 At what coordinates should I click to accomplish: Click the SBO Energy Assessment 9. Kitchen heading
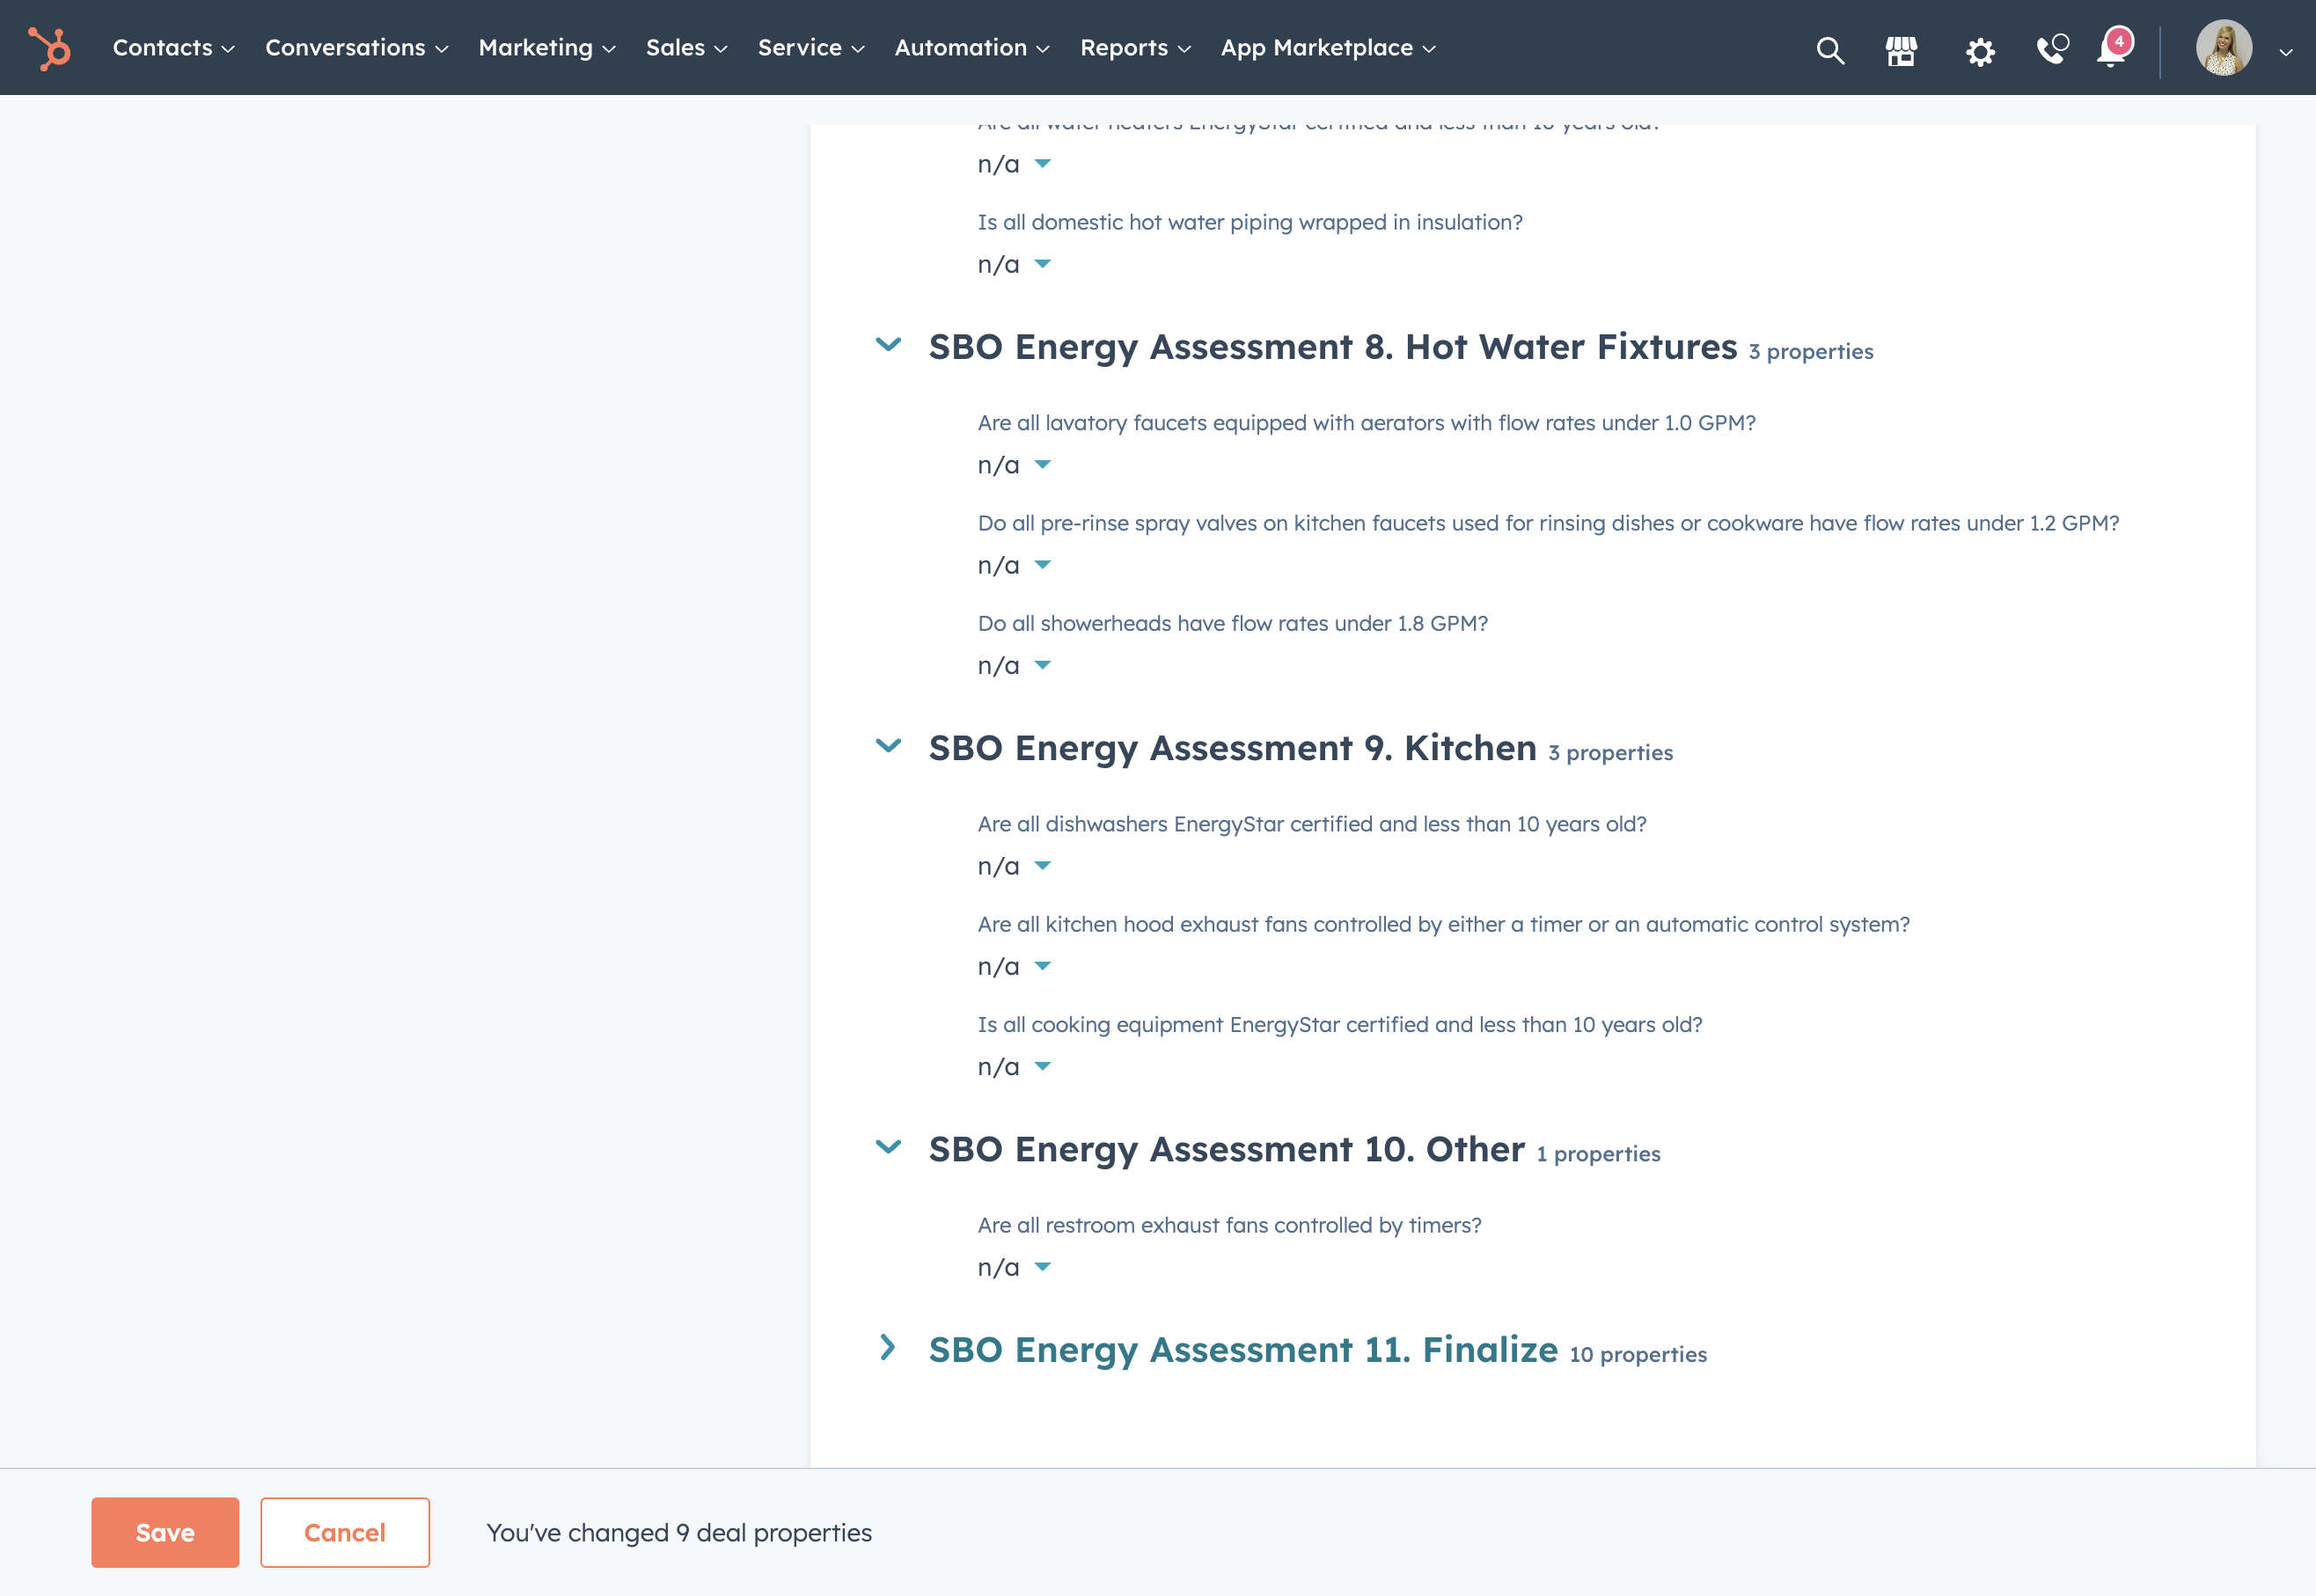1232,748
